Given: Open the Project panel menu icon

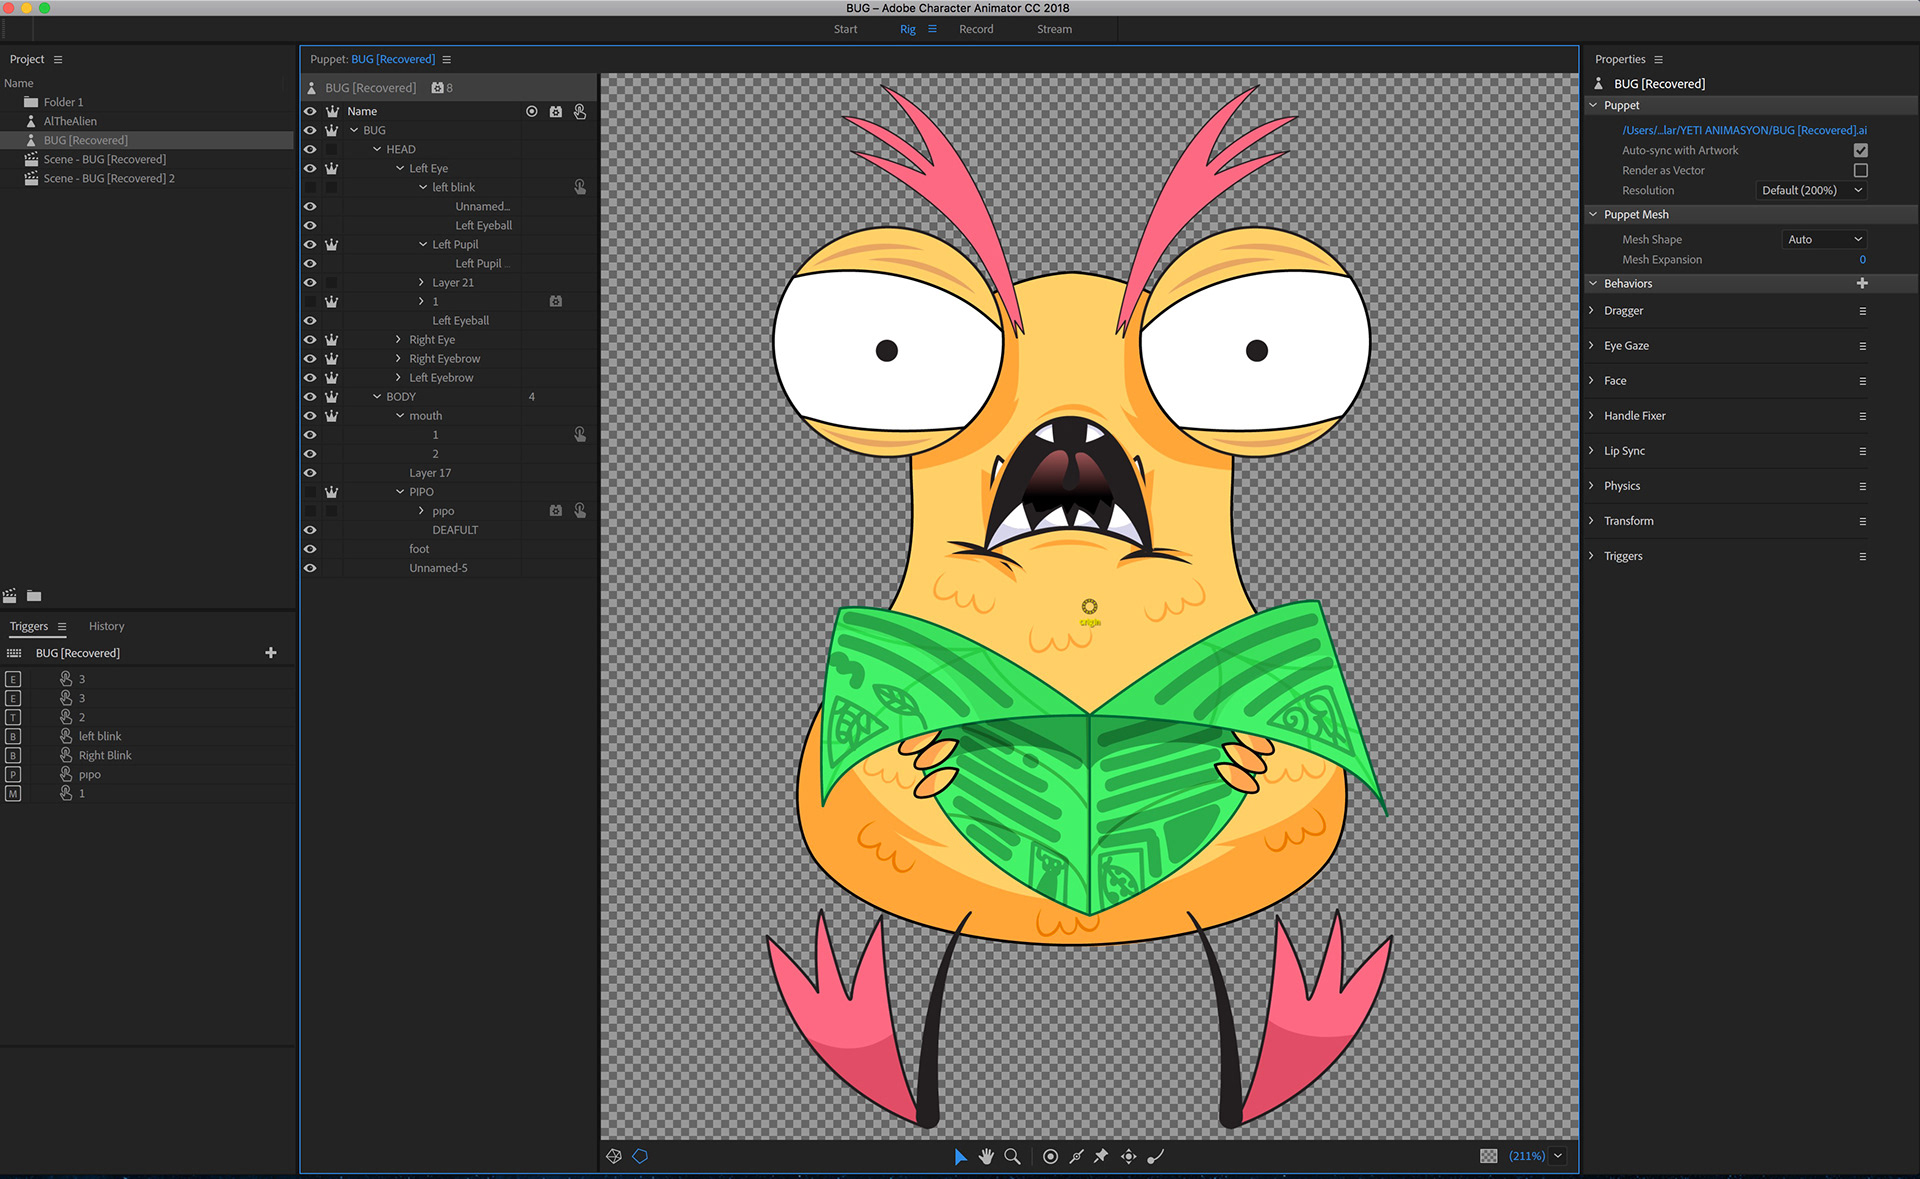Looking at the screenshot, I should [x=58, y=59].
